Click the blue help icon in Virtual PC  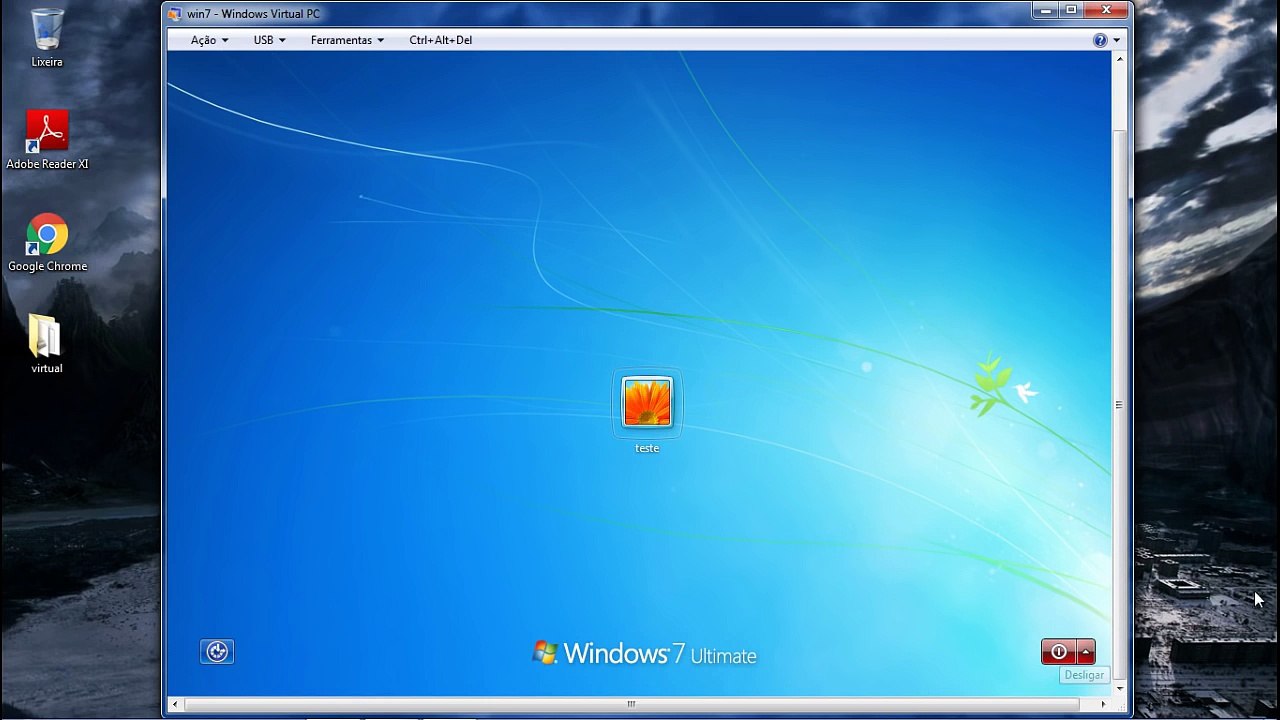click(x=1100, y=40)
